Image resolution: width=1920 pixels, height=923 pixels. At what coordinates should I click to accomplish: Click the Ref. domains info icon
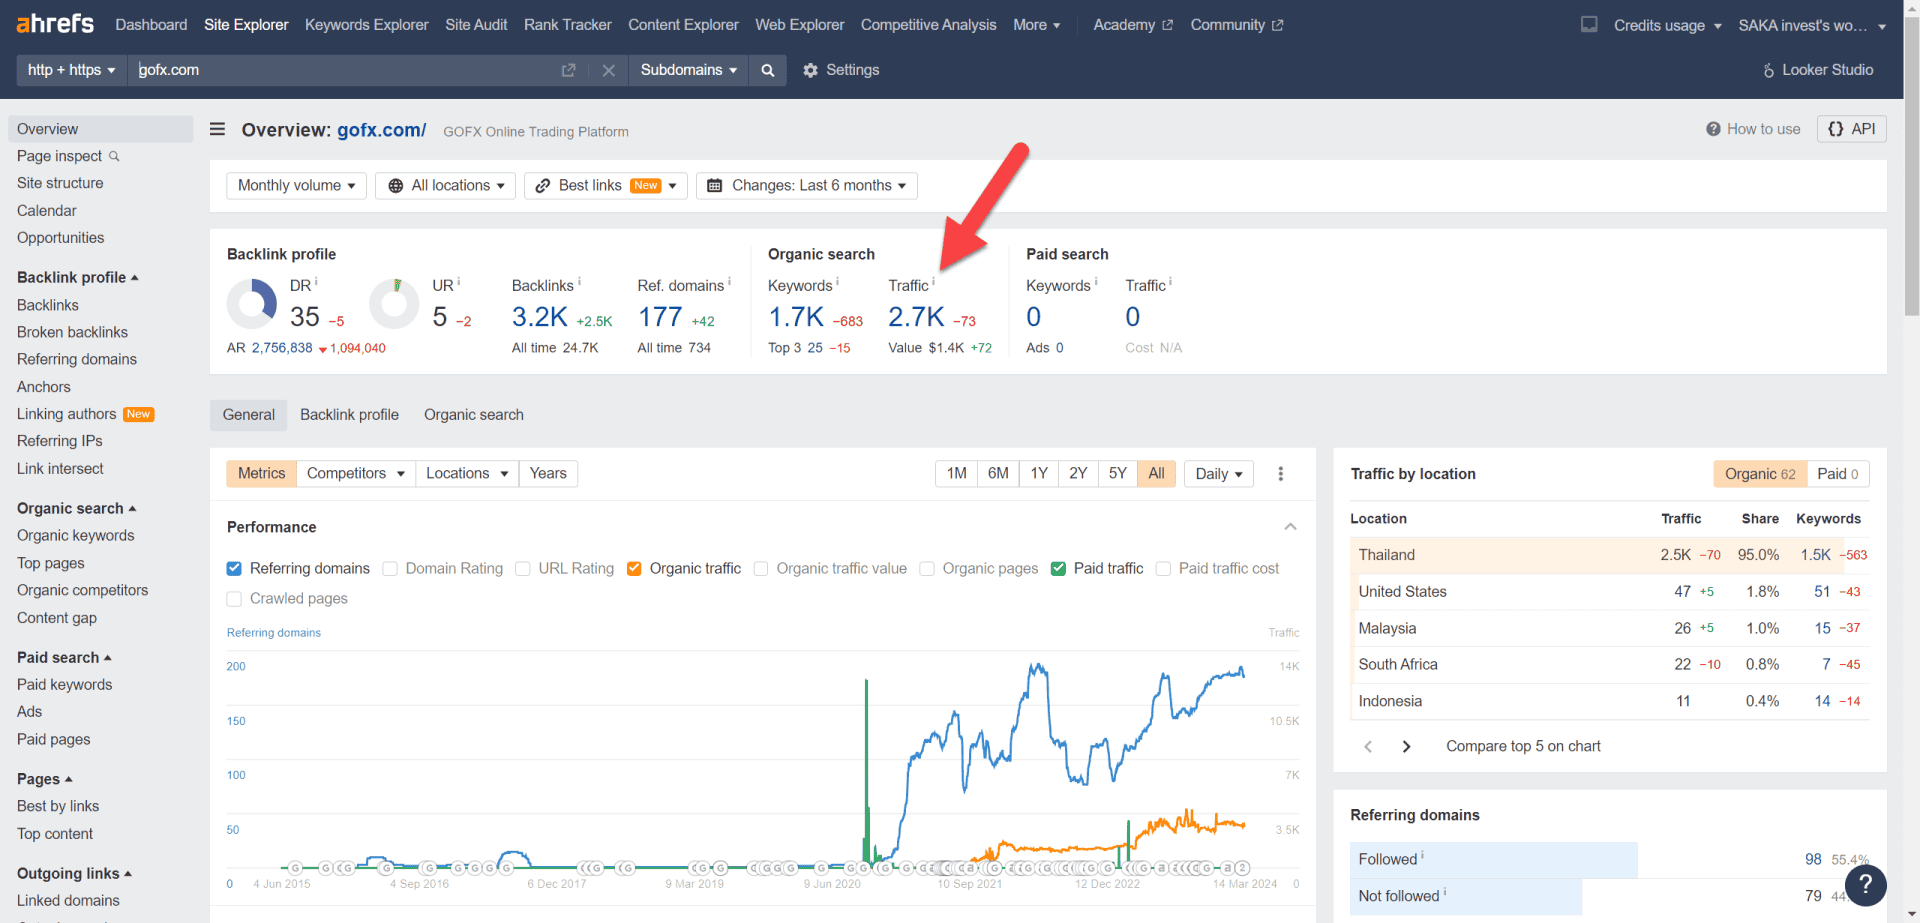tap(729, 281)
